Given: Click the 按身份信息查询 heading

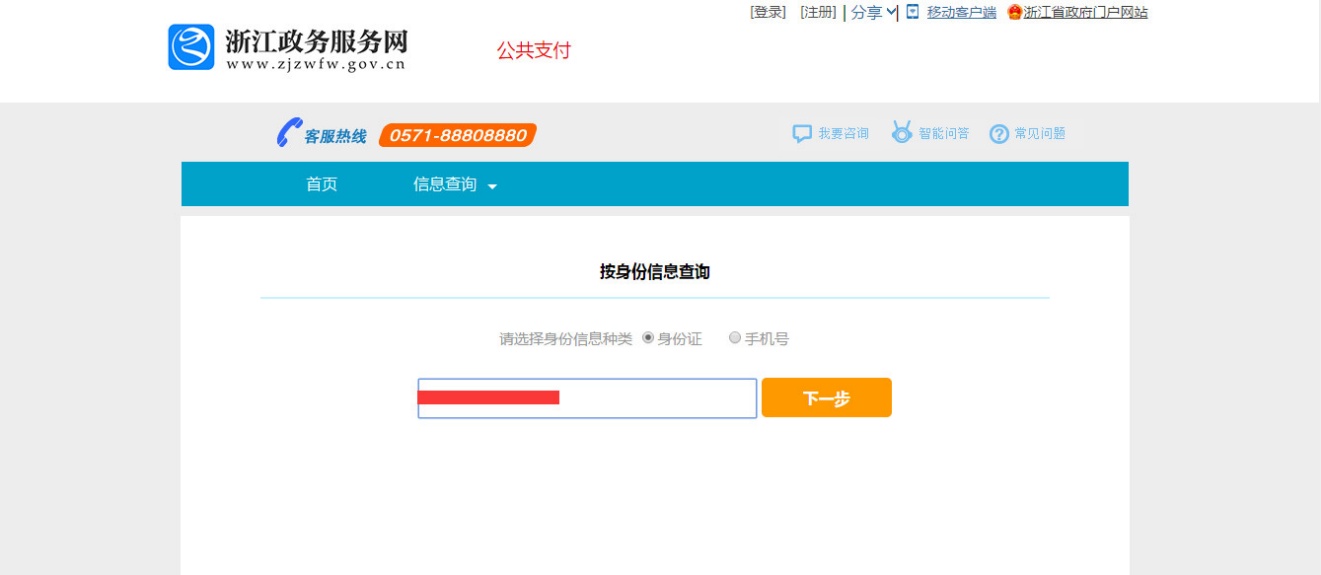Looking at the screenshot, I should point(655,272).
